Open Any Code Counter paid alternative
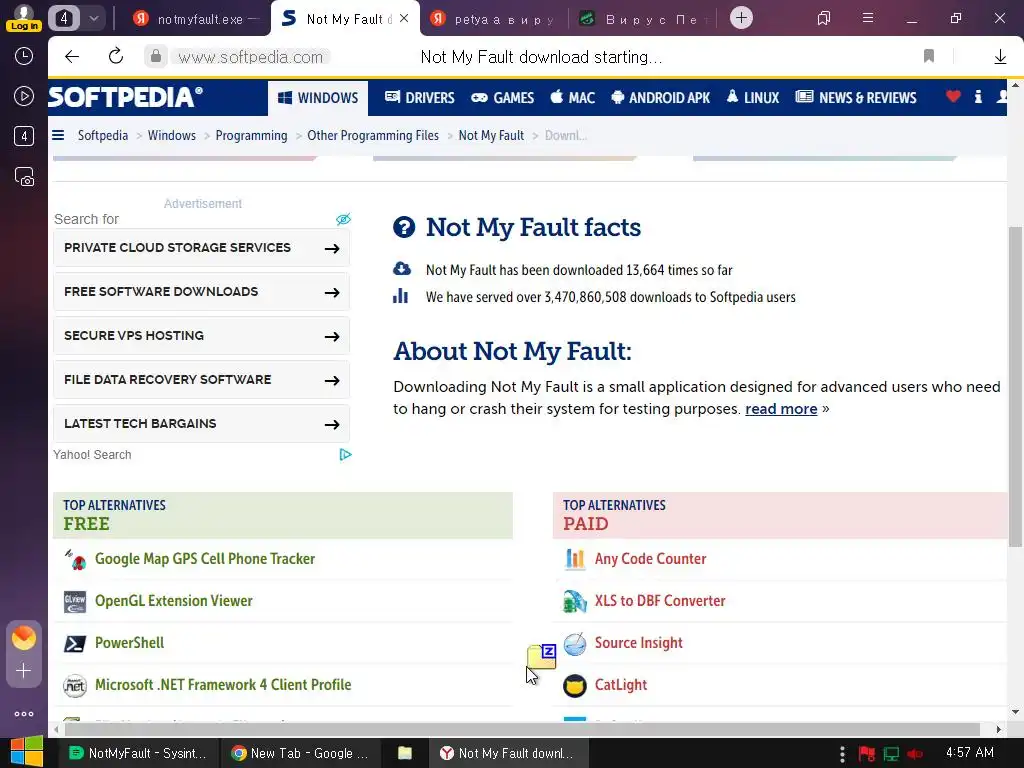The height and width of the screenshot is (768, 1024). pos(650,559)
